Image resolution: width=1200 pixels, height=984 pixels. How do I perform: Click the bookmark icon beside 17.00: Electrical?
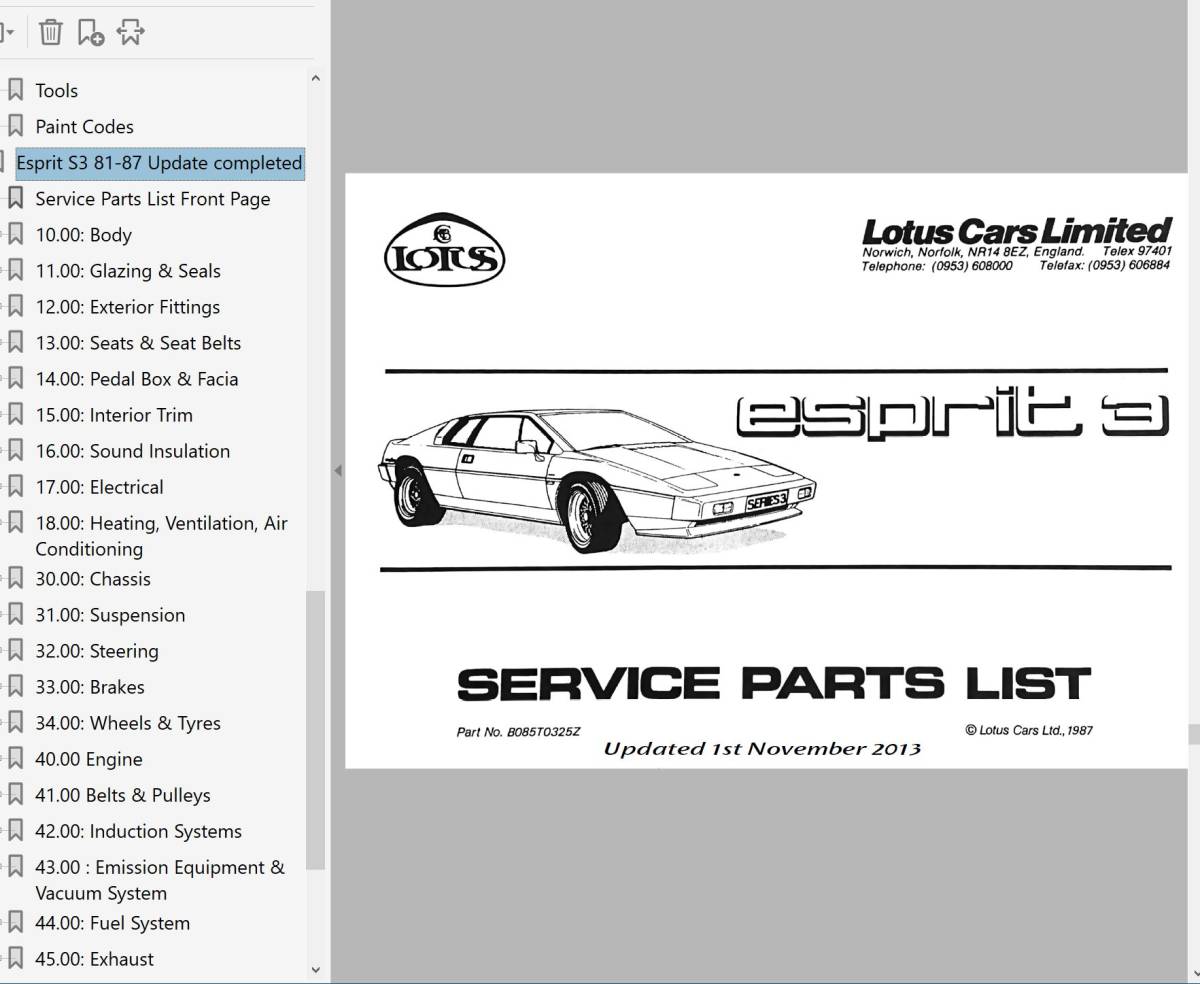click(x=15, y=486)
